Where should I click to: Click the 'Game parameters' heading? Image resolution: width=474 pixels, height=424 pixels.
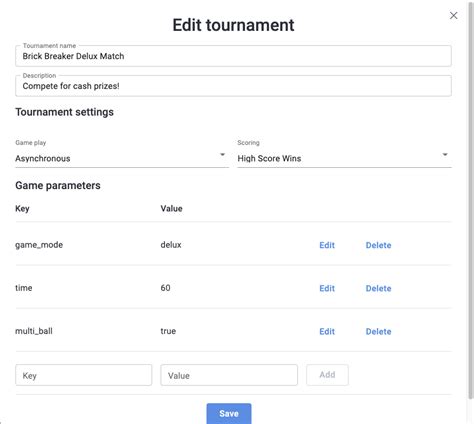[x=58, y=185]
